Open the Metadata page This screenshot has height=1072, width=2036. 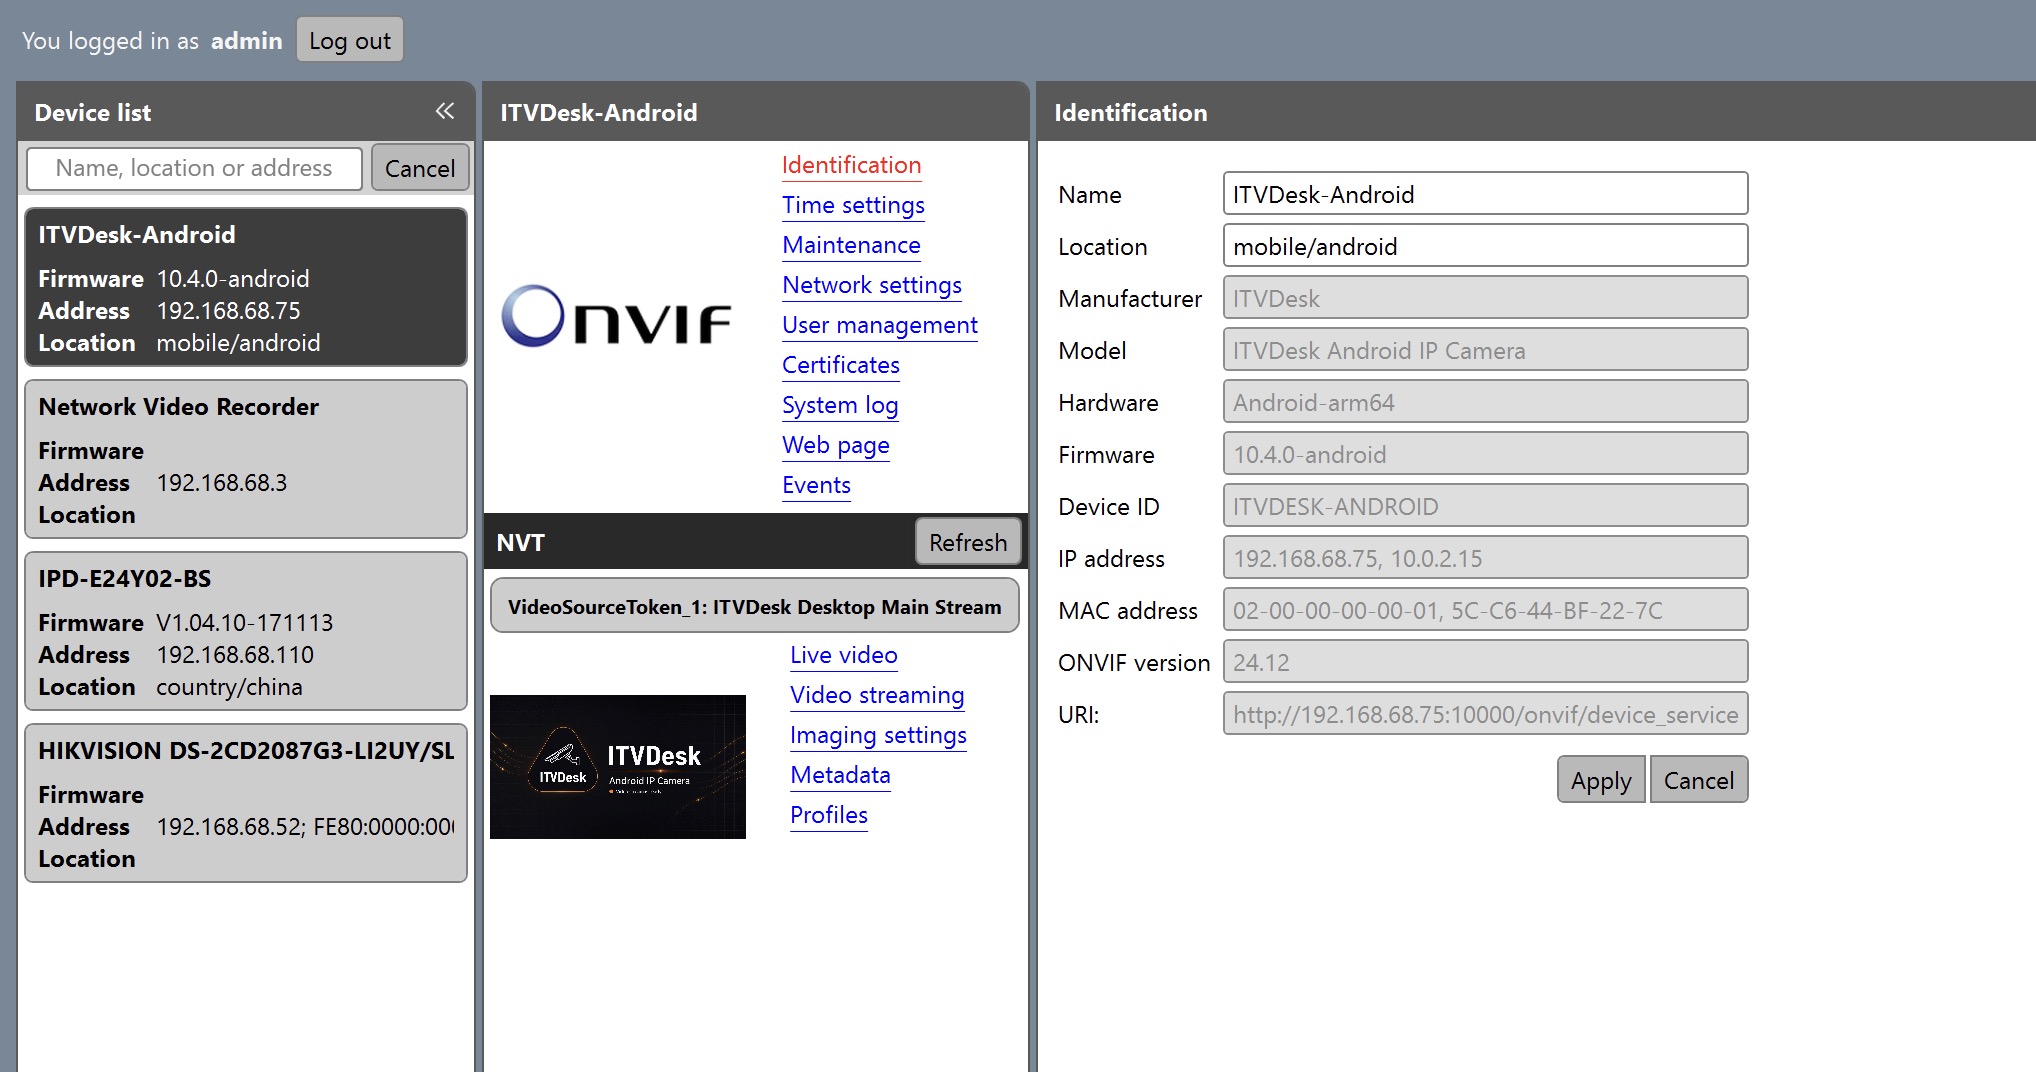pyautogui.click(x=840, y=775)
